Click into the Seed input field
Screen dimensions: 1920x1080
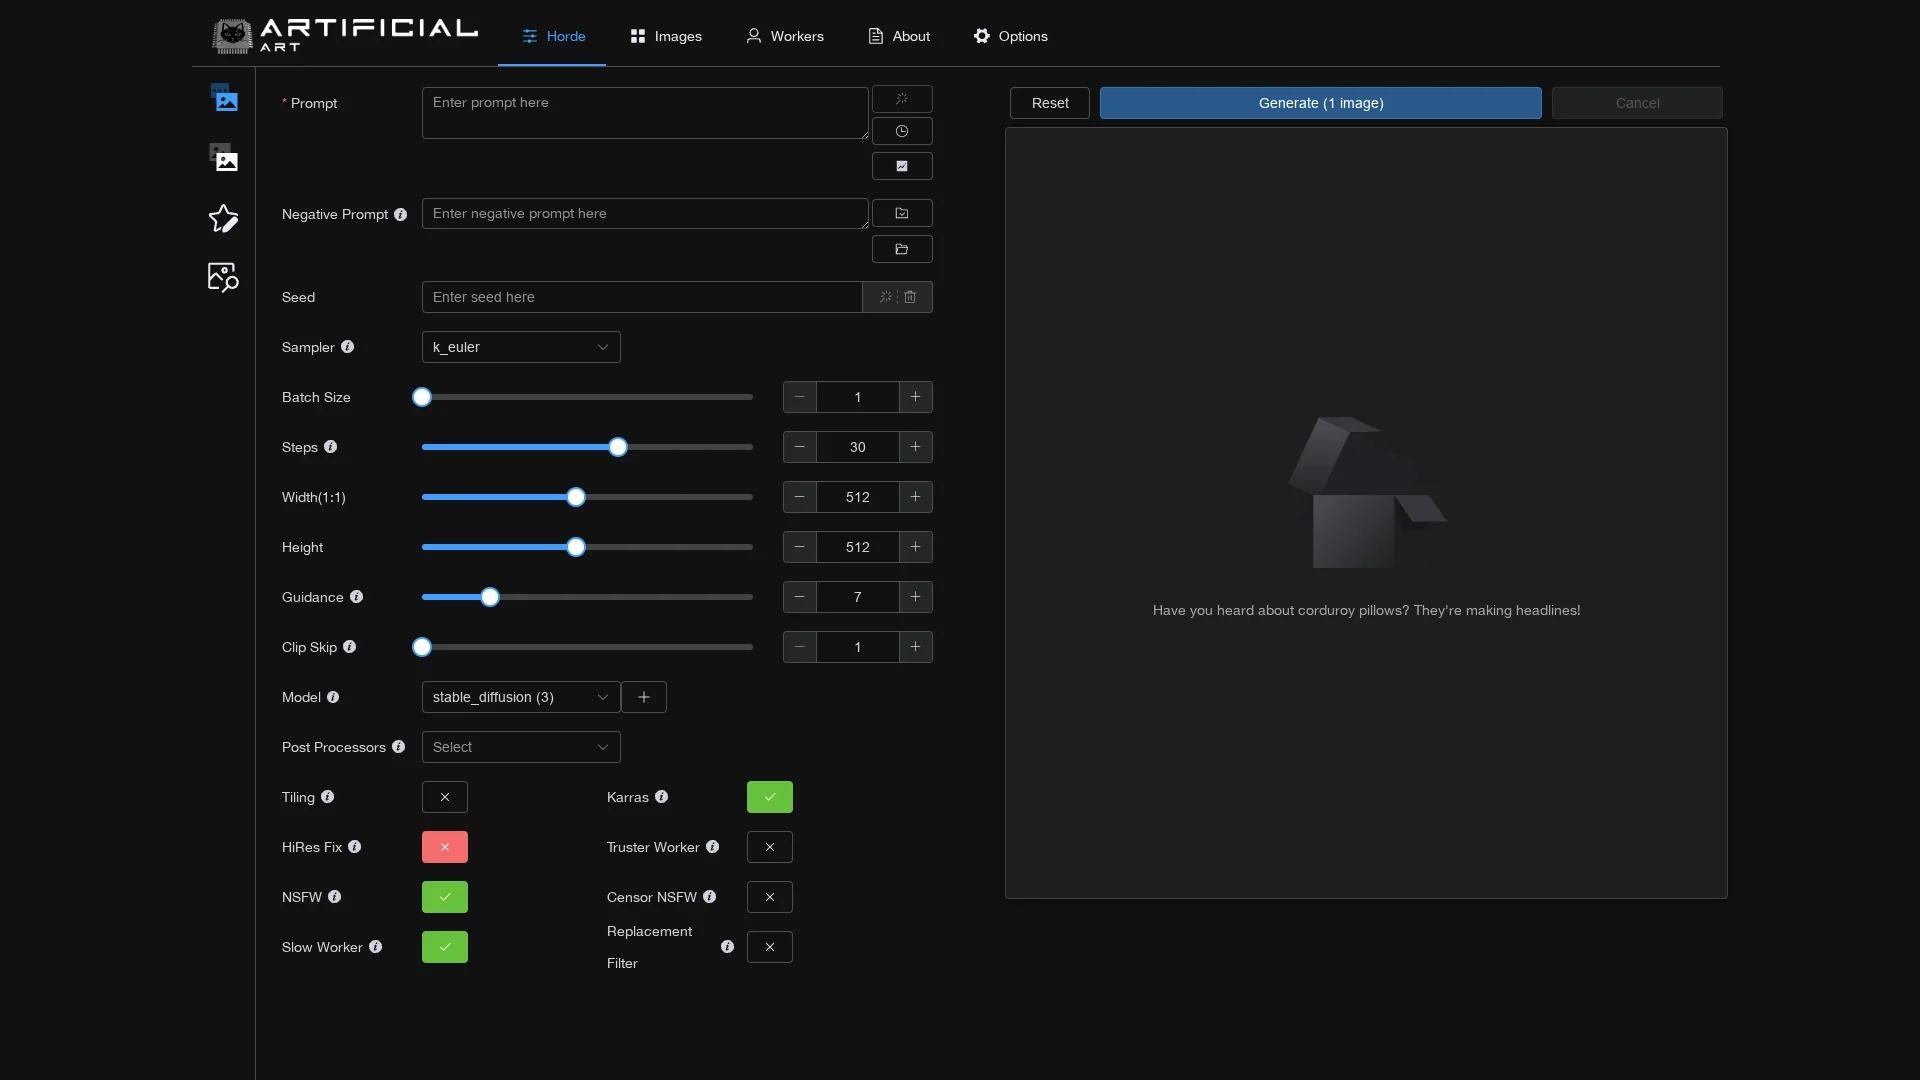click(x=642, y=297)
